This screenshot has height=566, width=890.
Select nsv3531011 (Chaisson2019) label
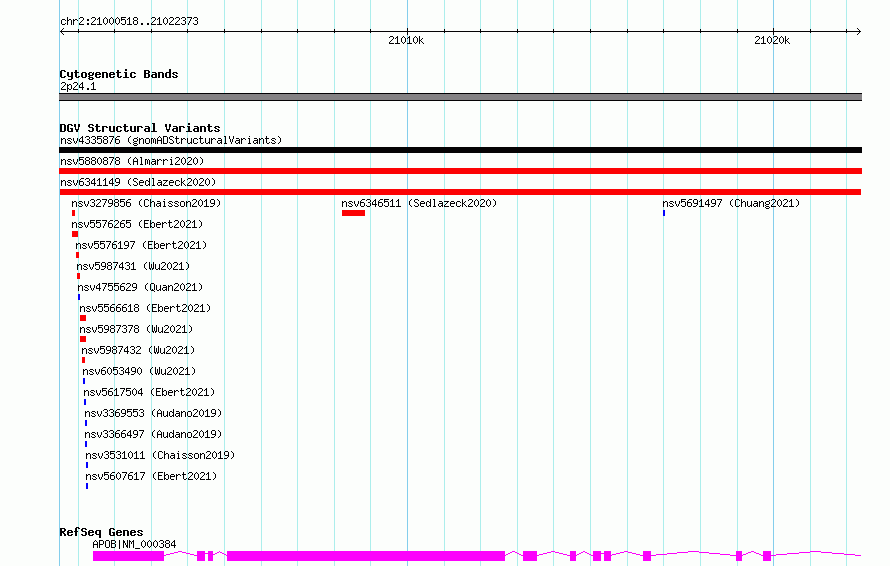[160, 455]
